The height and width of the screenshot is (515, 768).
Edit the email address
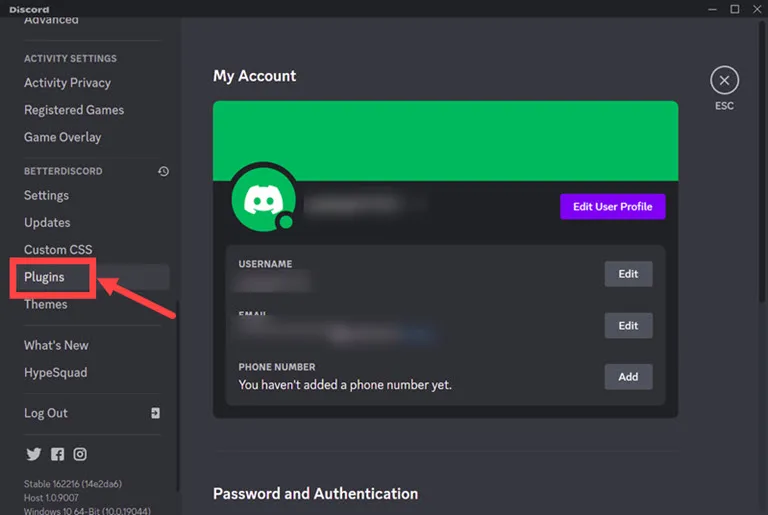[628, 325]
